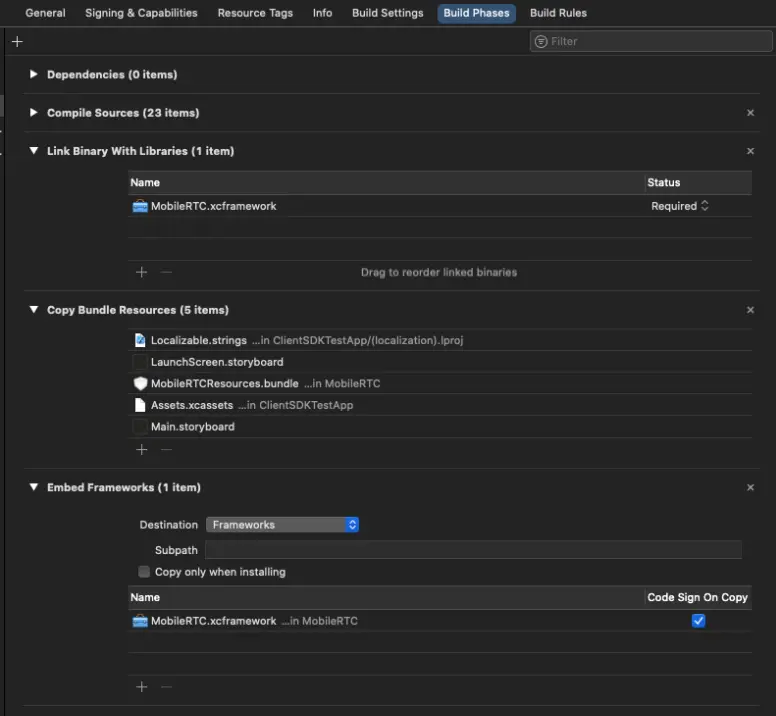776x716 pixels.
Task: Open the Signing & Capabilities tab
Action: pyautogui.click(x=141, y=13)
